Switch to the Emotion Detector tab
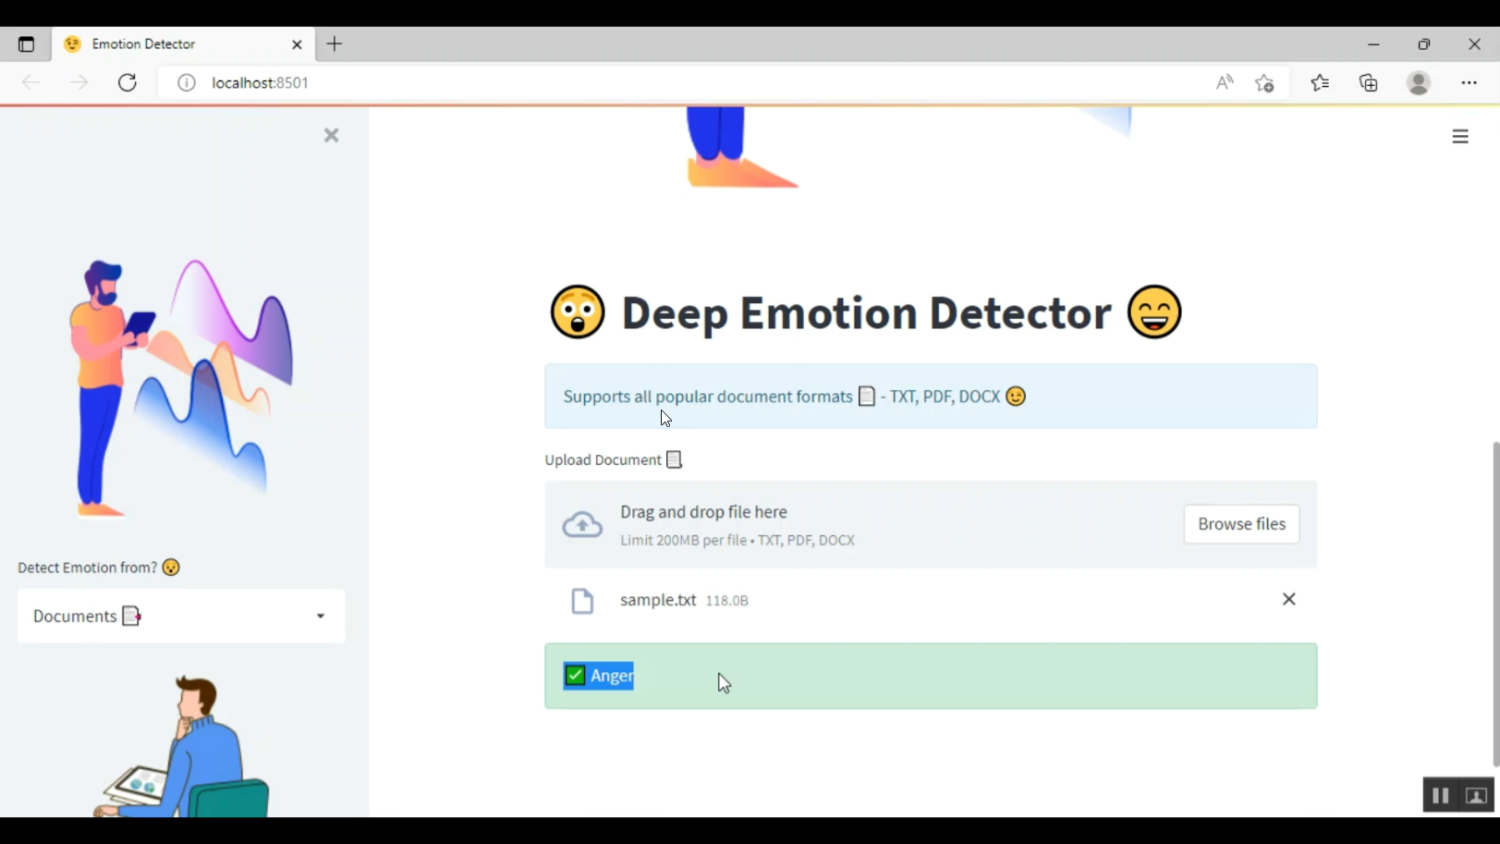The image size is (1500, 844). [143, 44]
